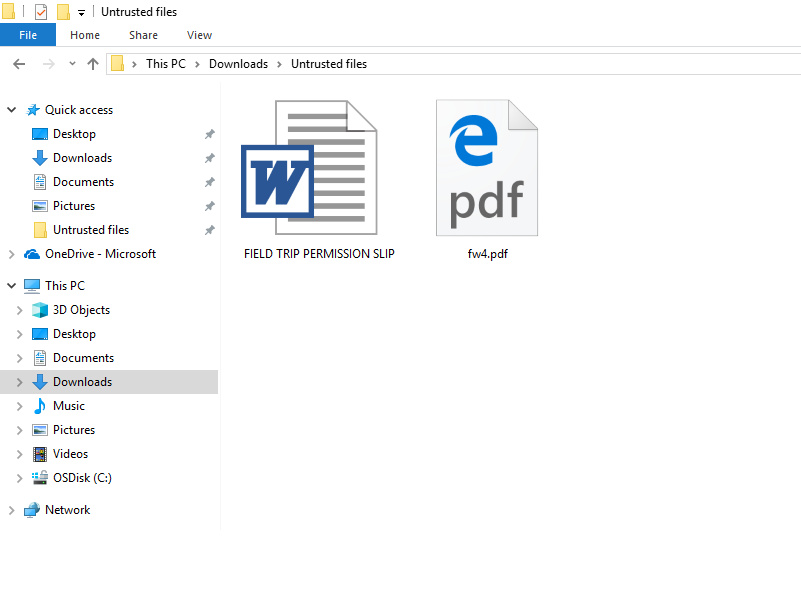Click Downloads in the address bar path
This screenshot has width=801, height=613.
click(238, 63)
